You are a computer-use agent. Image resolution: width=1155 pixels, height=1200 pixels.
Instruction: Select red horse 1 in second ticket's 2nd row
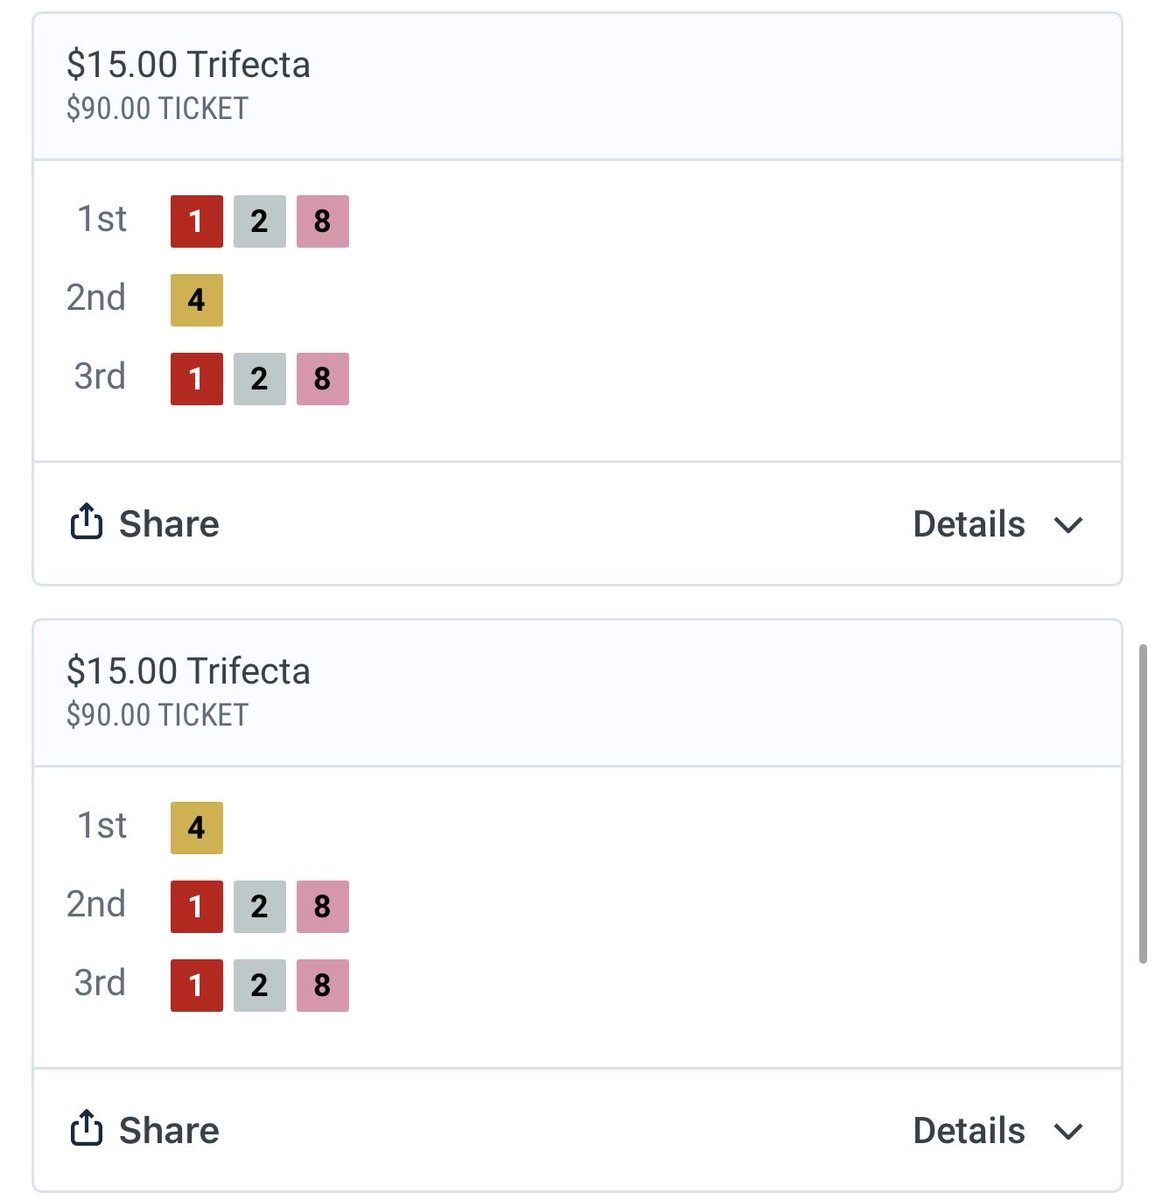(196, 907)
